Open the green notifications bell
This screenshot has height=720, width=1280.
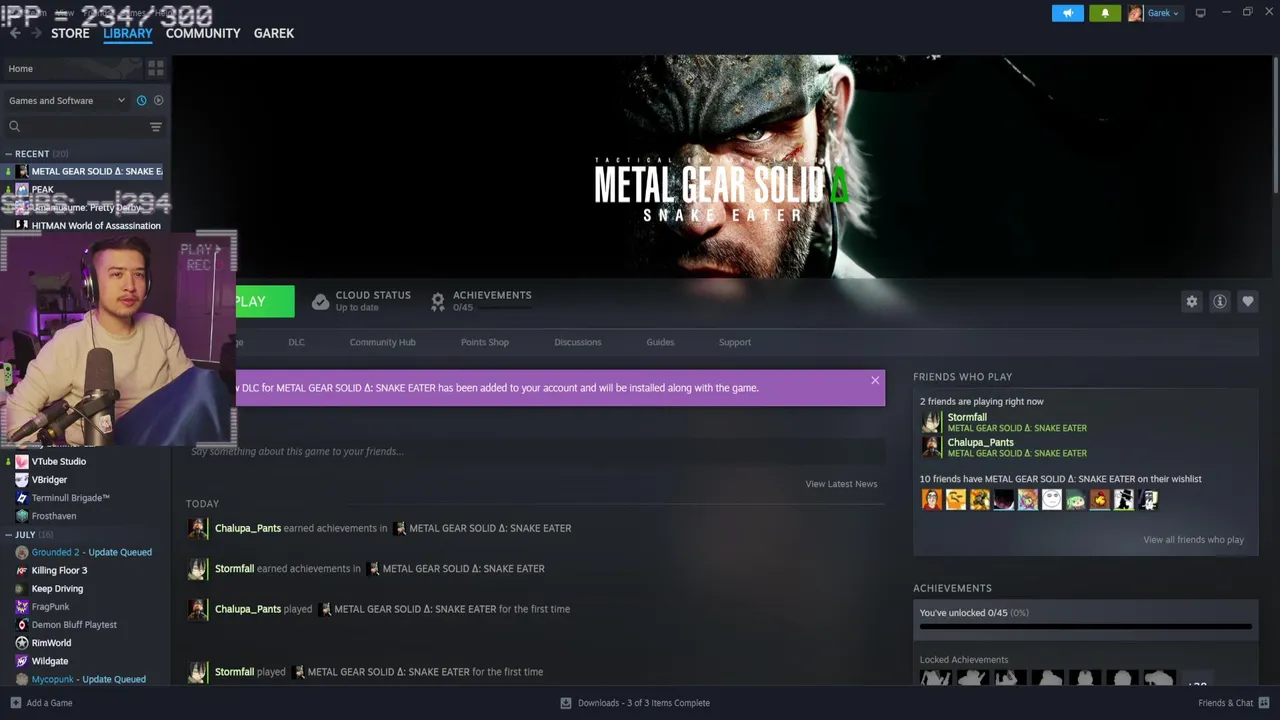[x=1105, y=13]
